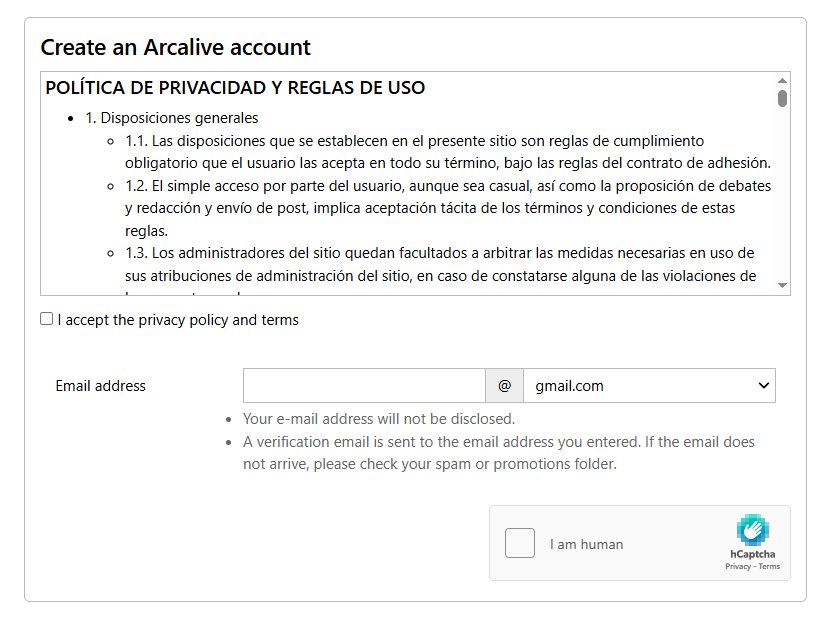This screenshot has height=619, width=829.
Task: Click the hCaptcha hand logo icon
Action: (752, 530)
